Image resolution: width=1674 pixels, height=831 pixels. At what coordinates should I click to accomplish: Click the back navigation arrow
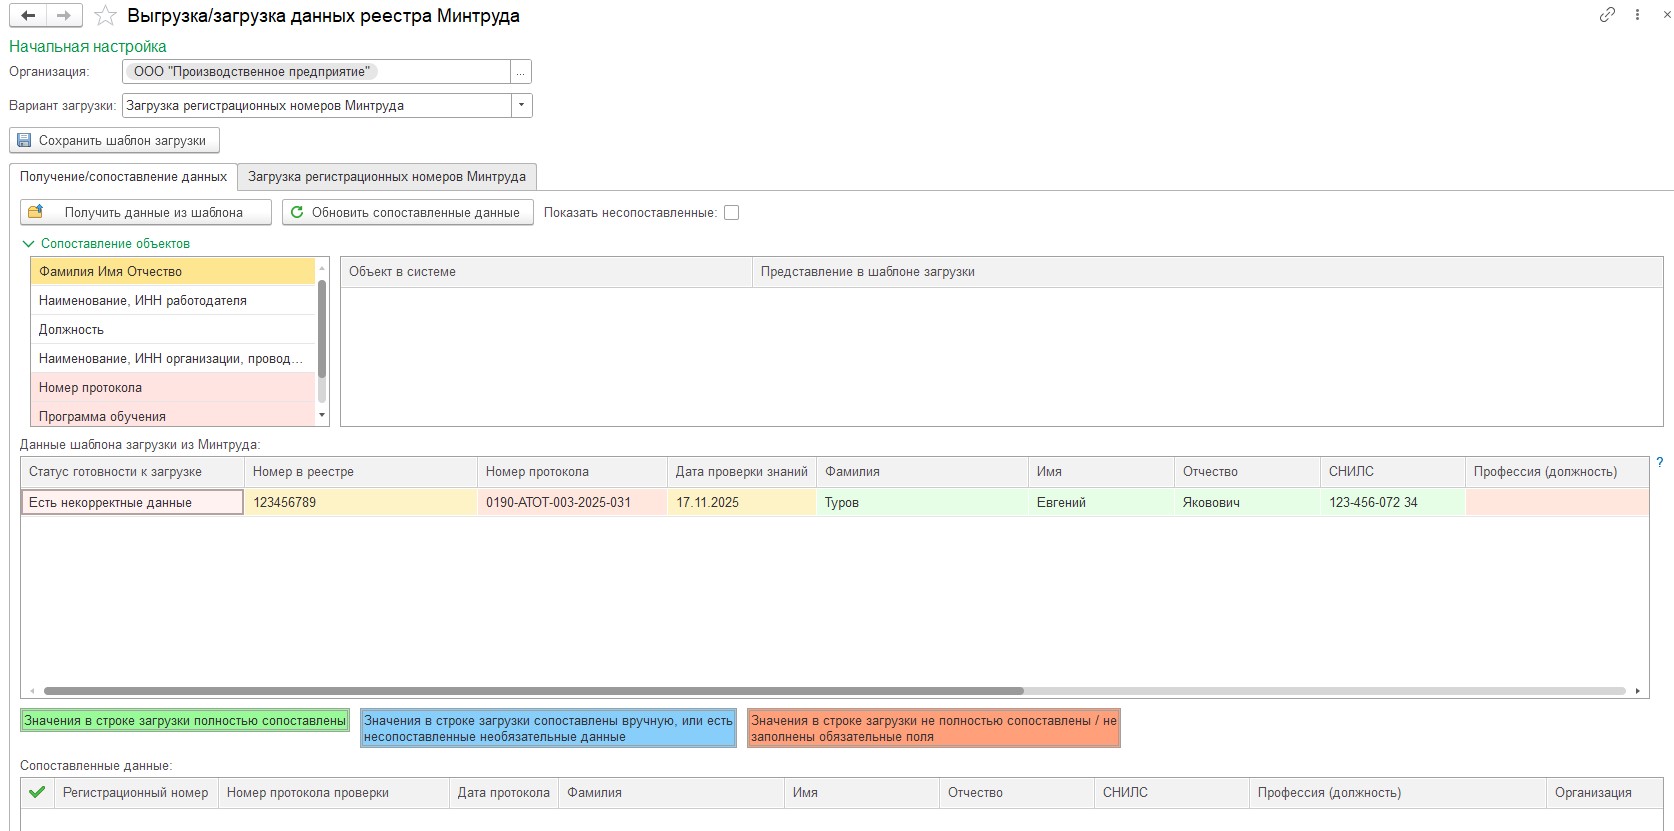point(28,16)
